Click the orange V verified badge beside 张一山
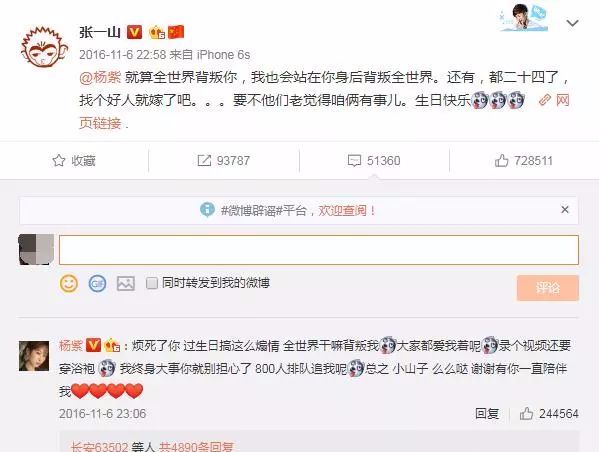The height and width of the screenshot is (452, 599). [134, 32]
